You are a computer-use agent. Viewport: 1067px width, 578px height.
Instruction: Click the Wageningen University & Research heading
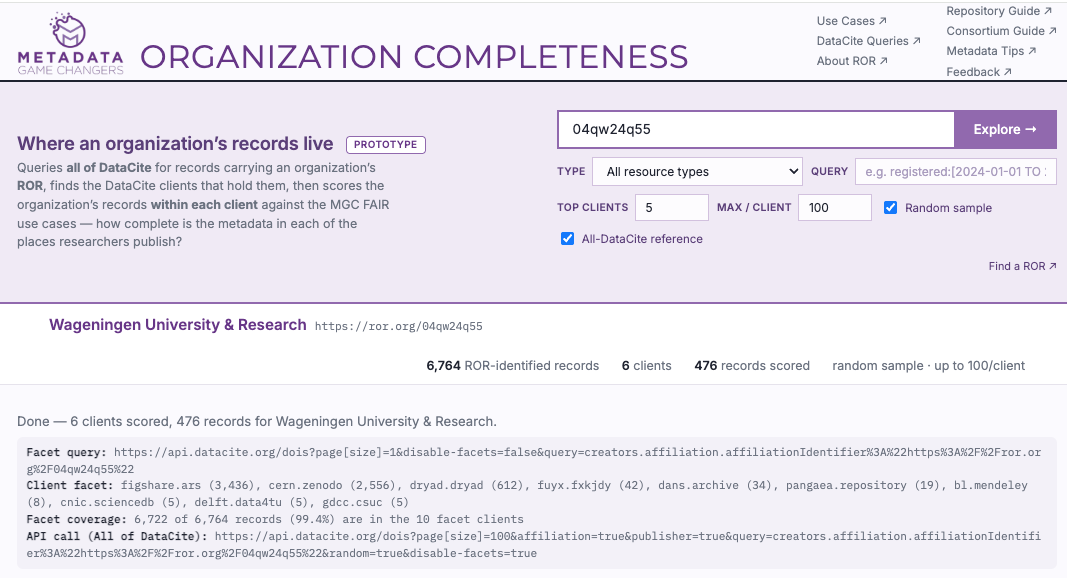pos(178,325)
